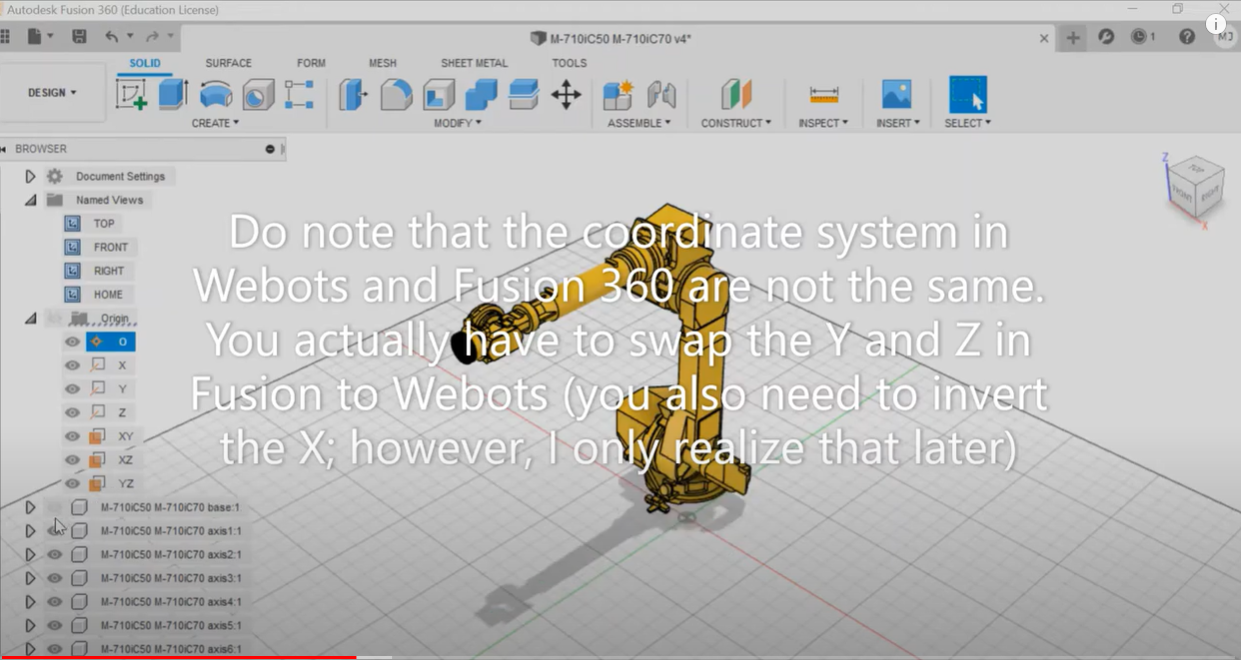
Task: Toggle visibility of the Y axis
Action: 72,389
